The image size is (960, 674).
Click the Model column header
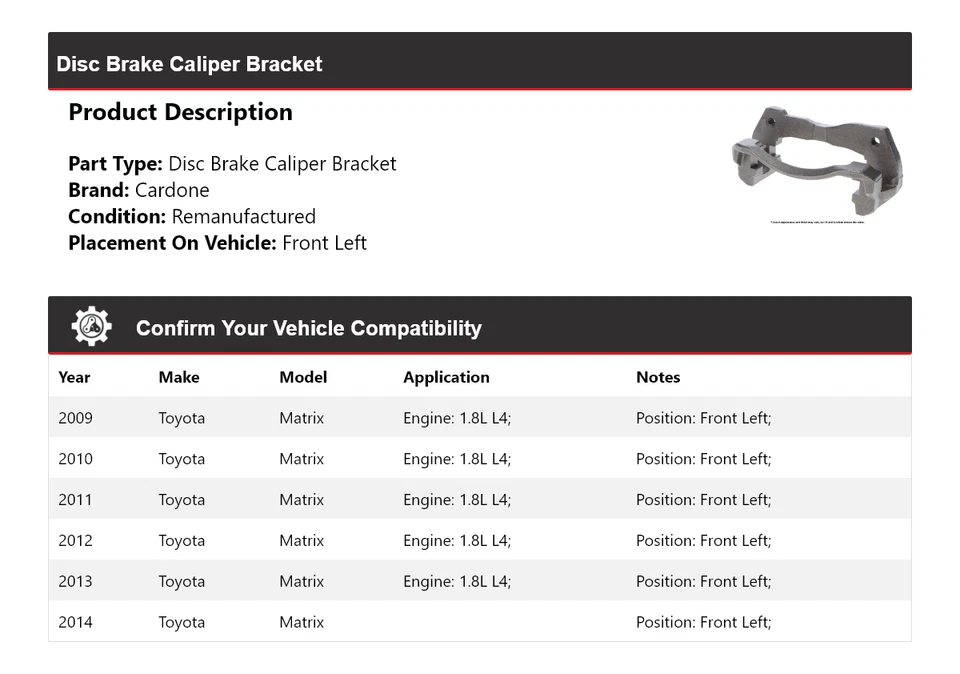pos(303,377)
